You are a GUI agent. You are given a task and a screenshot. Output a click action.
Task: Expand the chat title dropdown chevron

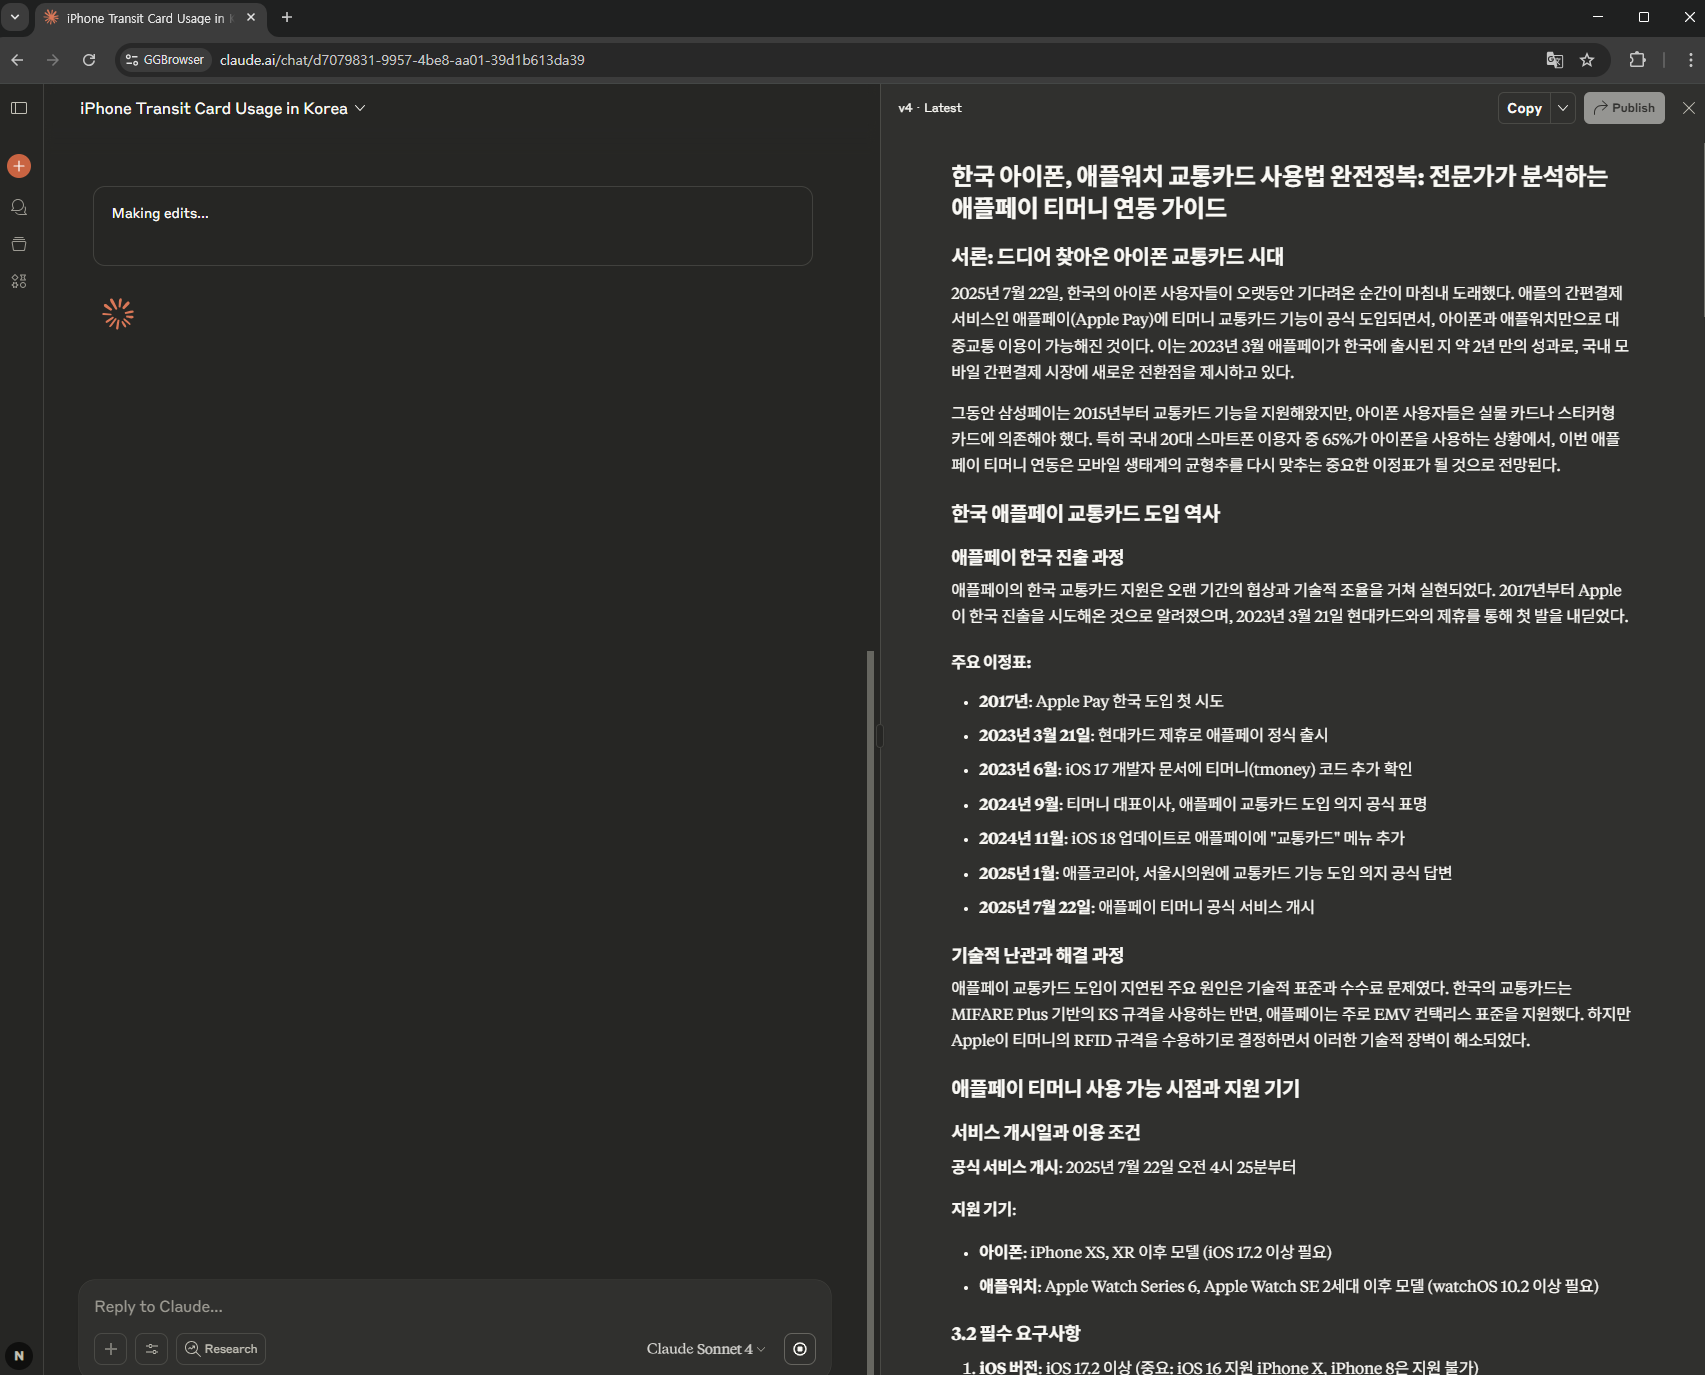tap(360, 108)
